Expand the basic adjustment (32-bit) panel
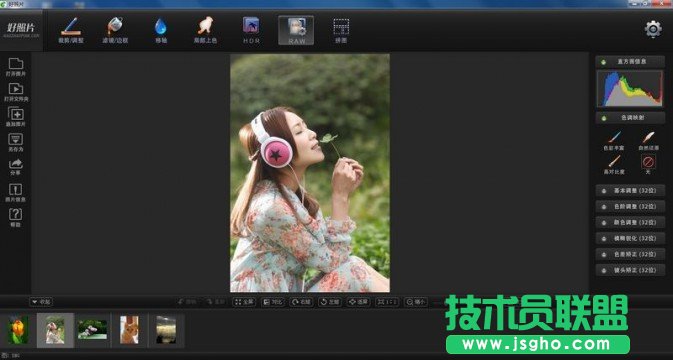Viewport: 673px width, 360px height. (x=630, y=191)
